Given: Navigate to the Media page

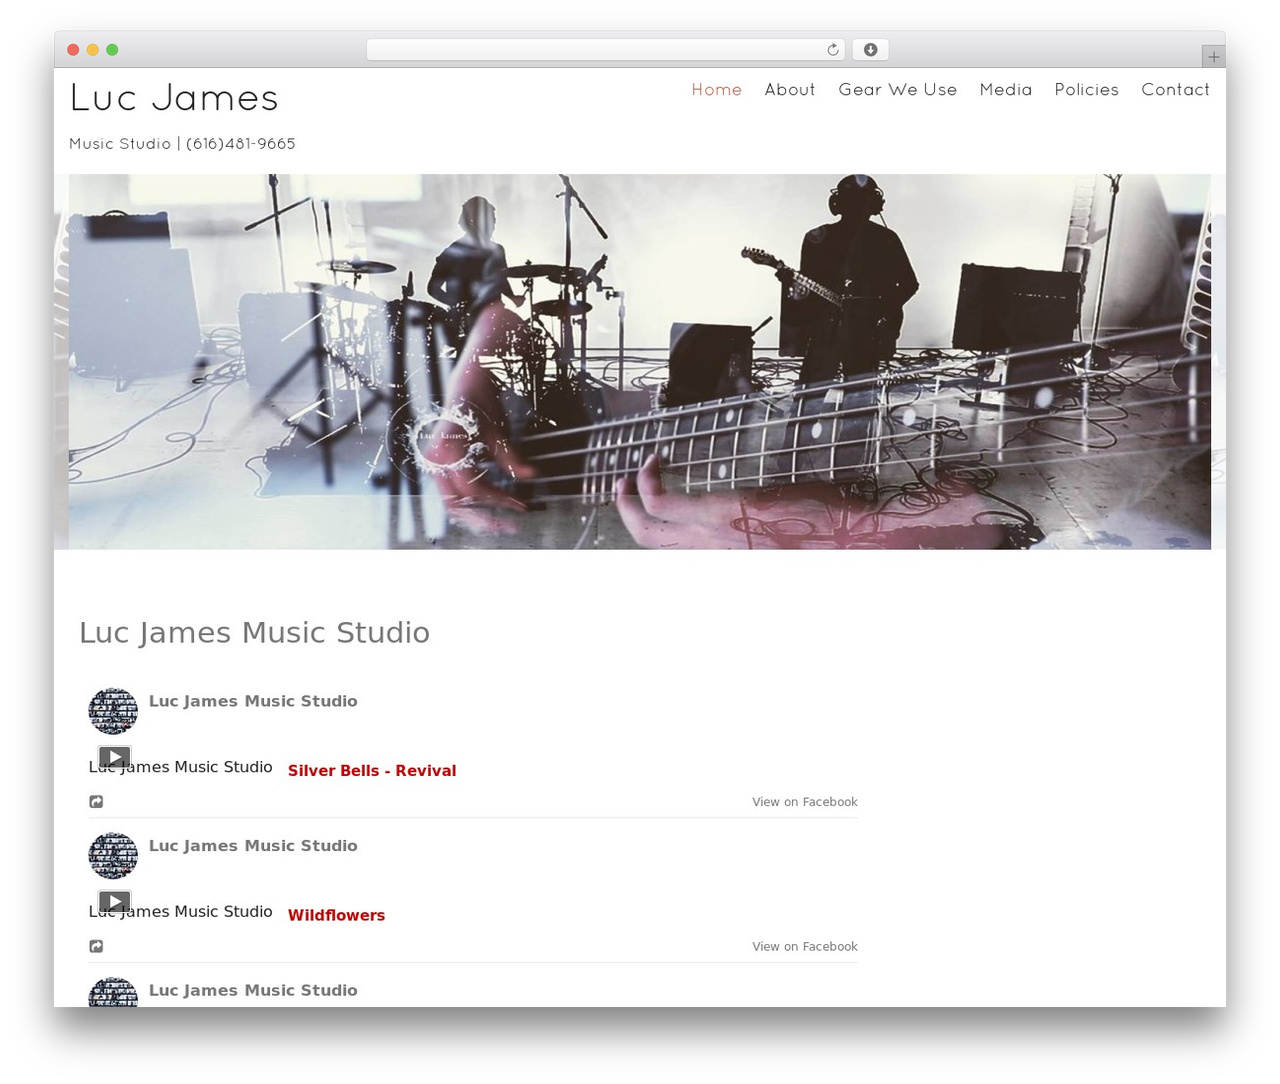Looking at the screenshot, I should pyautogui.click(x=1006, y=90).
